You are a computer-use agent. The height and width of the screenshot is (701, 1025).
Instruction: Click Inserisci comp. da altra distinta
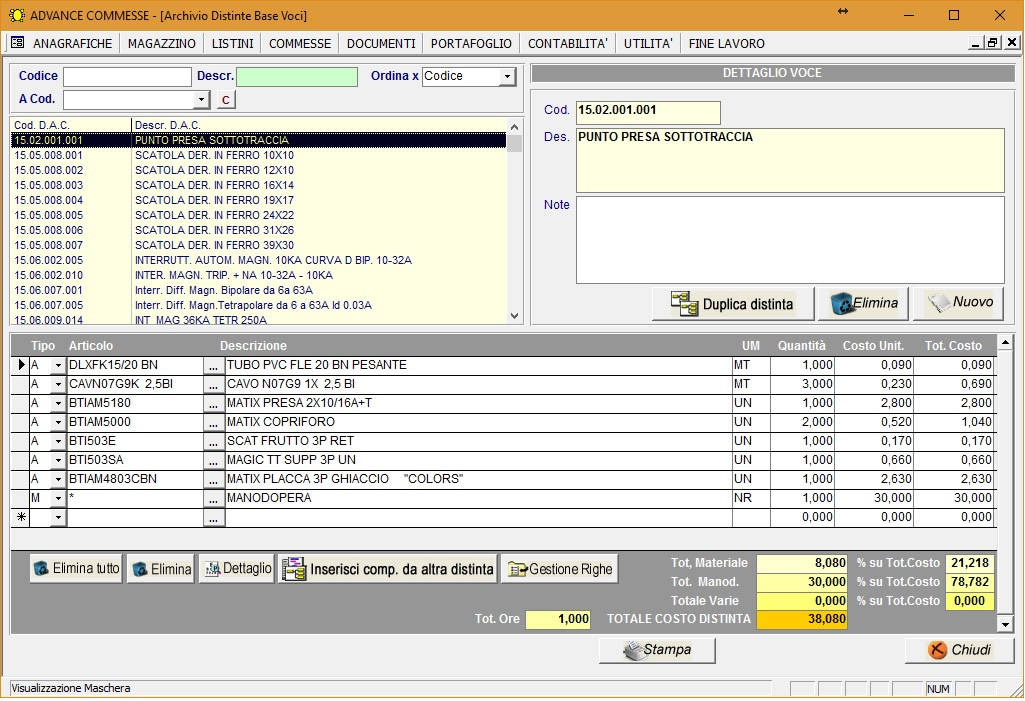(x=388, y=569)
